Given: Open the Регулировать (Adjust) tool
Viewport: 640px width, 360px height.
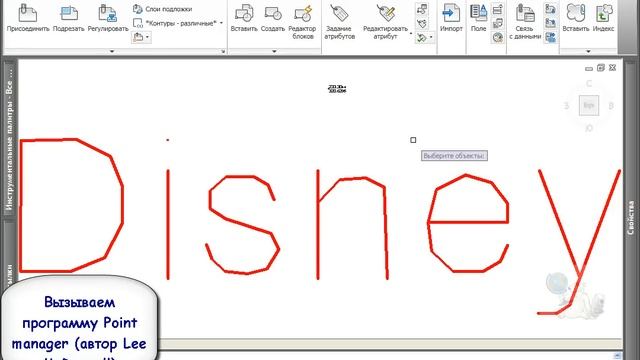Looking at the screenshot, I should (x=108, y=18).
